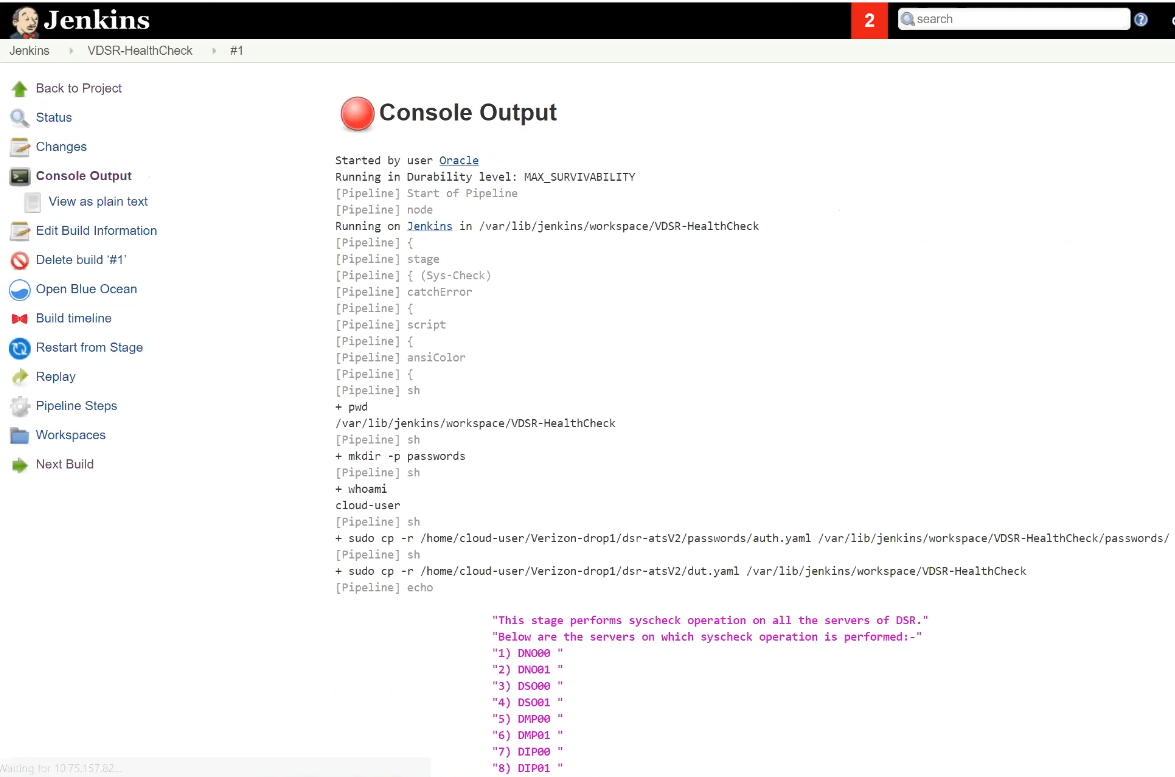The height and width of the screenshot is (777, 1175).
Task: Click the search magnifier icon in search box
Action: tap(907, 19)
